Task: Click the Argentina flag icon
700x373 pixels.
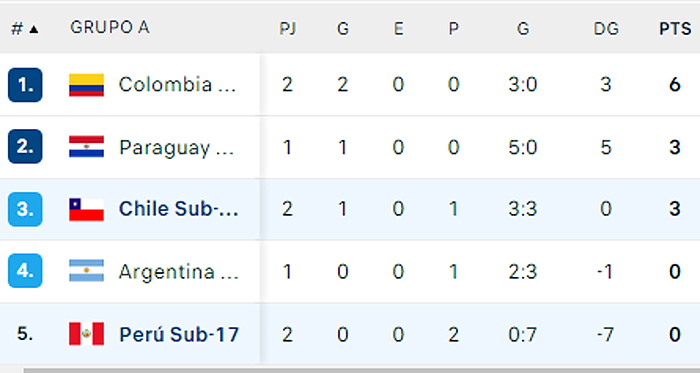Action: 87,271
